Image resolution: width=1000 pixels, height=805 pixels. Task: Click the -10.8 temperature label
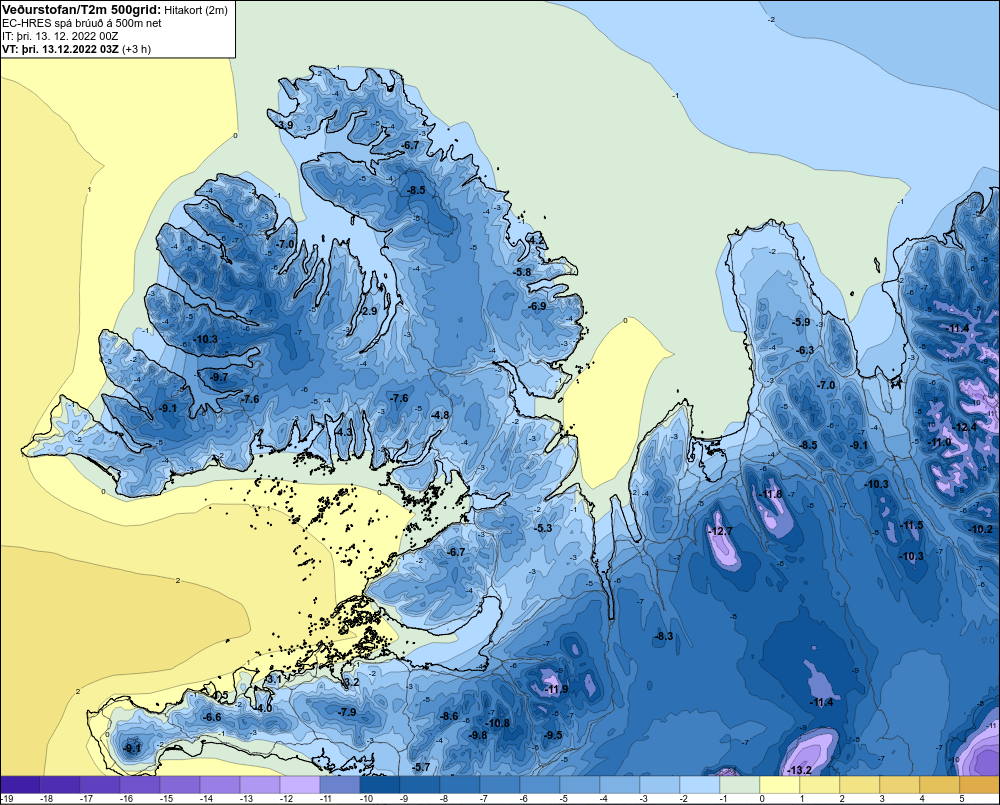497,723
